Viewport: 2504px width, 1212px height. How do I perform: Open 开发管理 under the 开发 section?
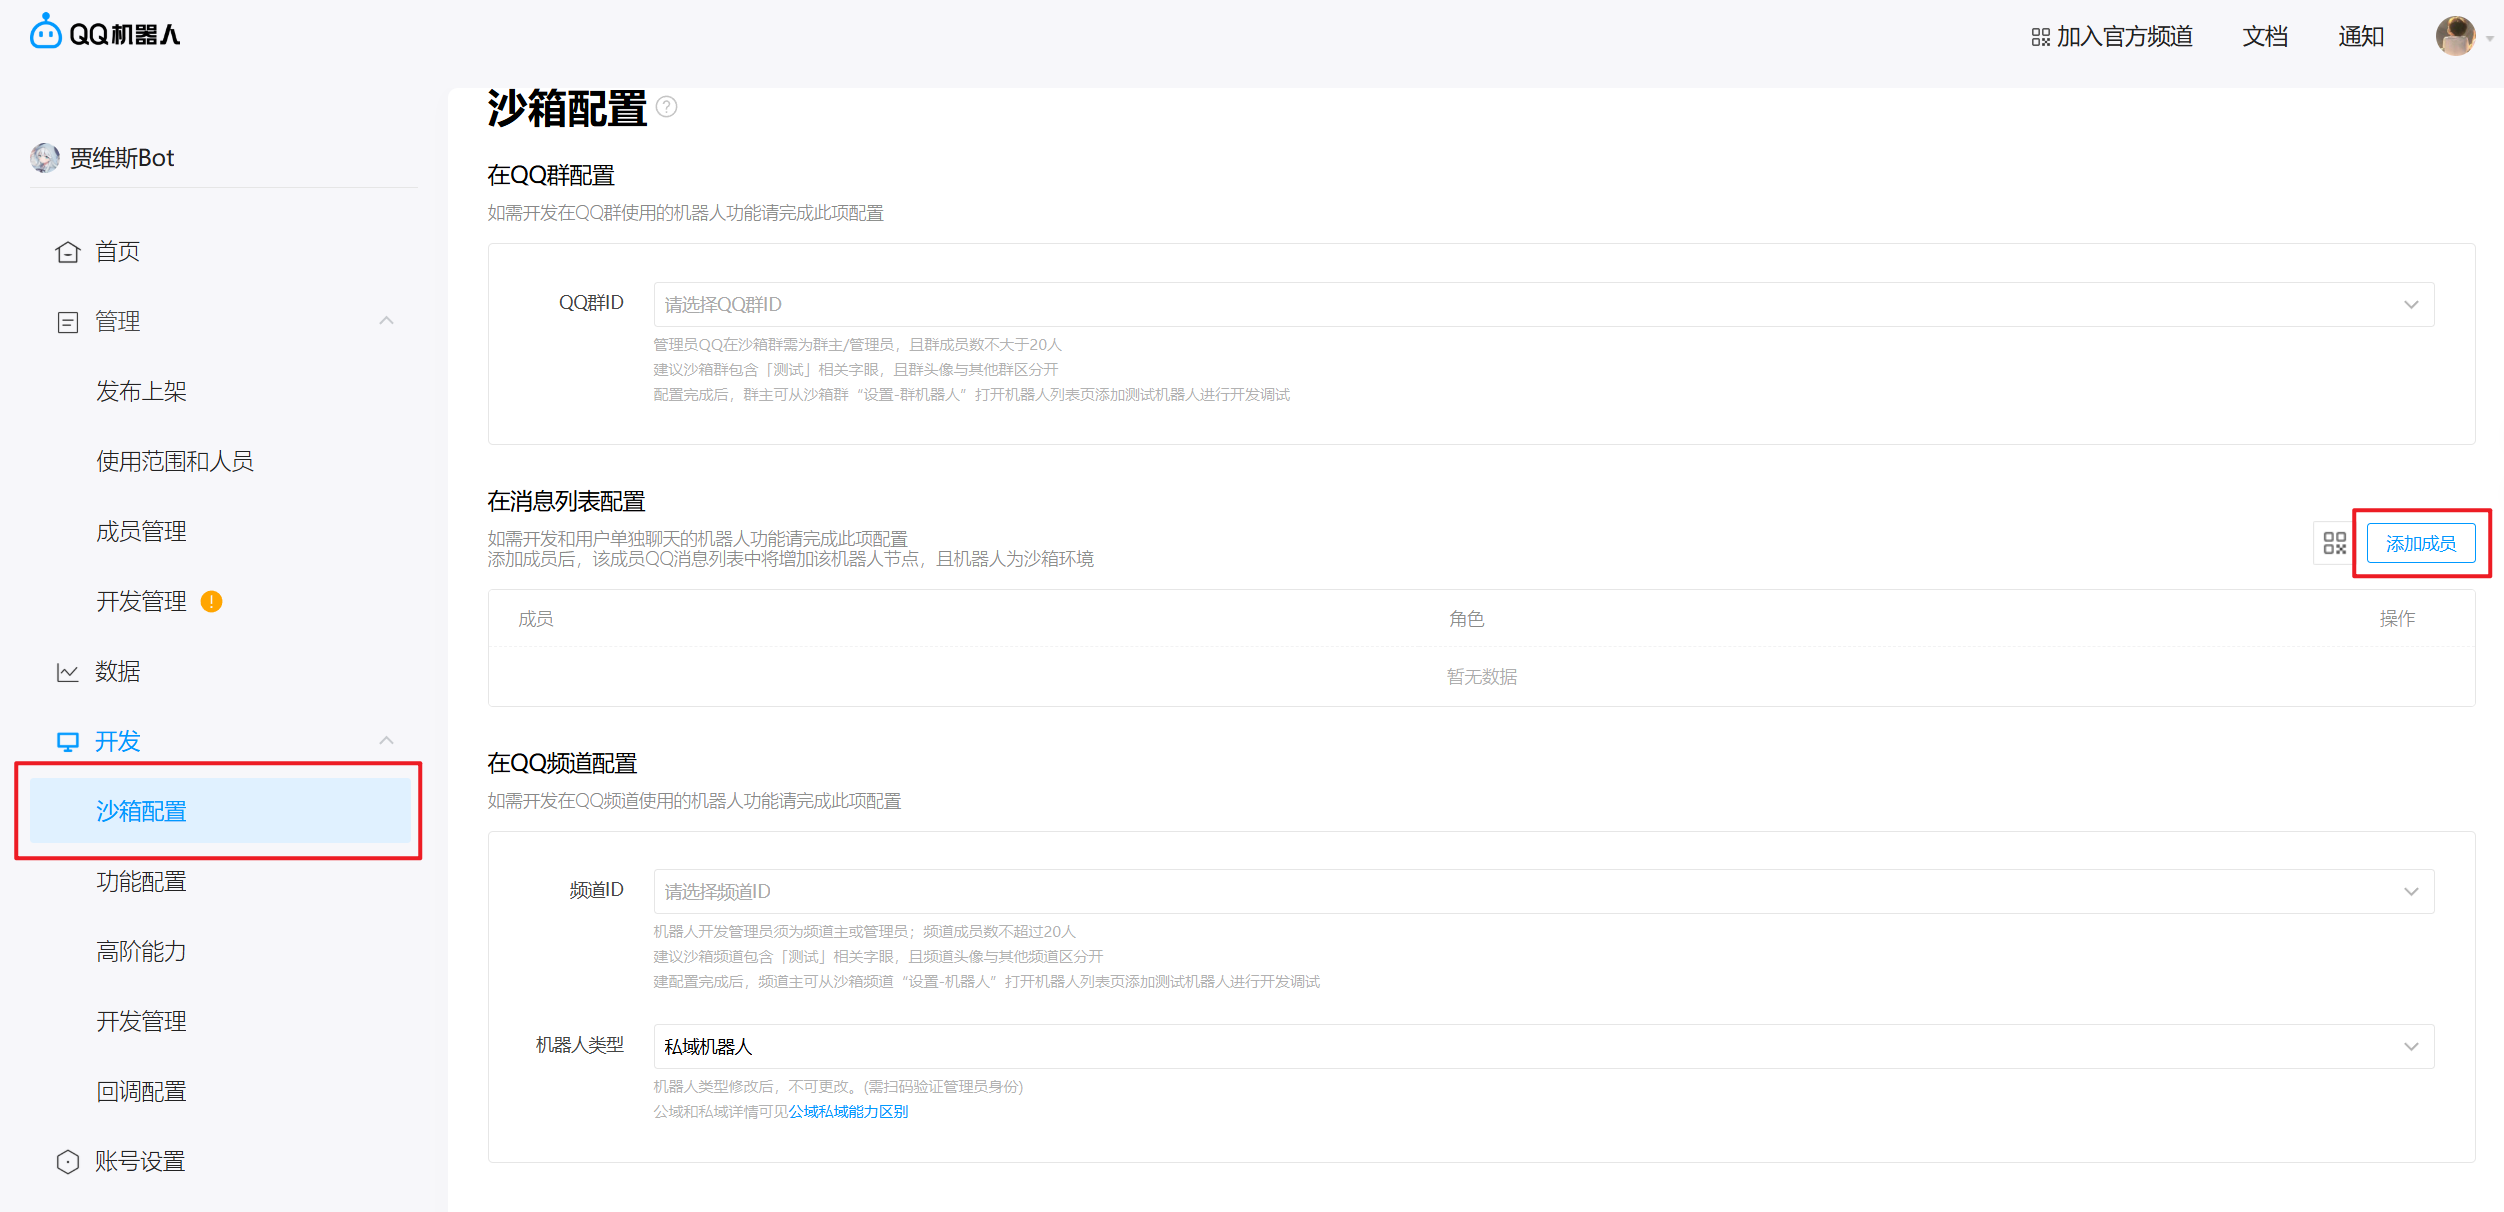(141, 1021)
